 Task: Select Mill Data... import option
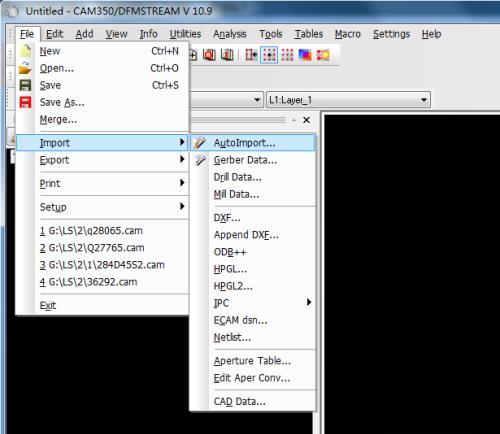click(x=253, y=194)
